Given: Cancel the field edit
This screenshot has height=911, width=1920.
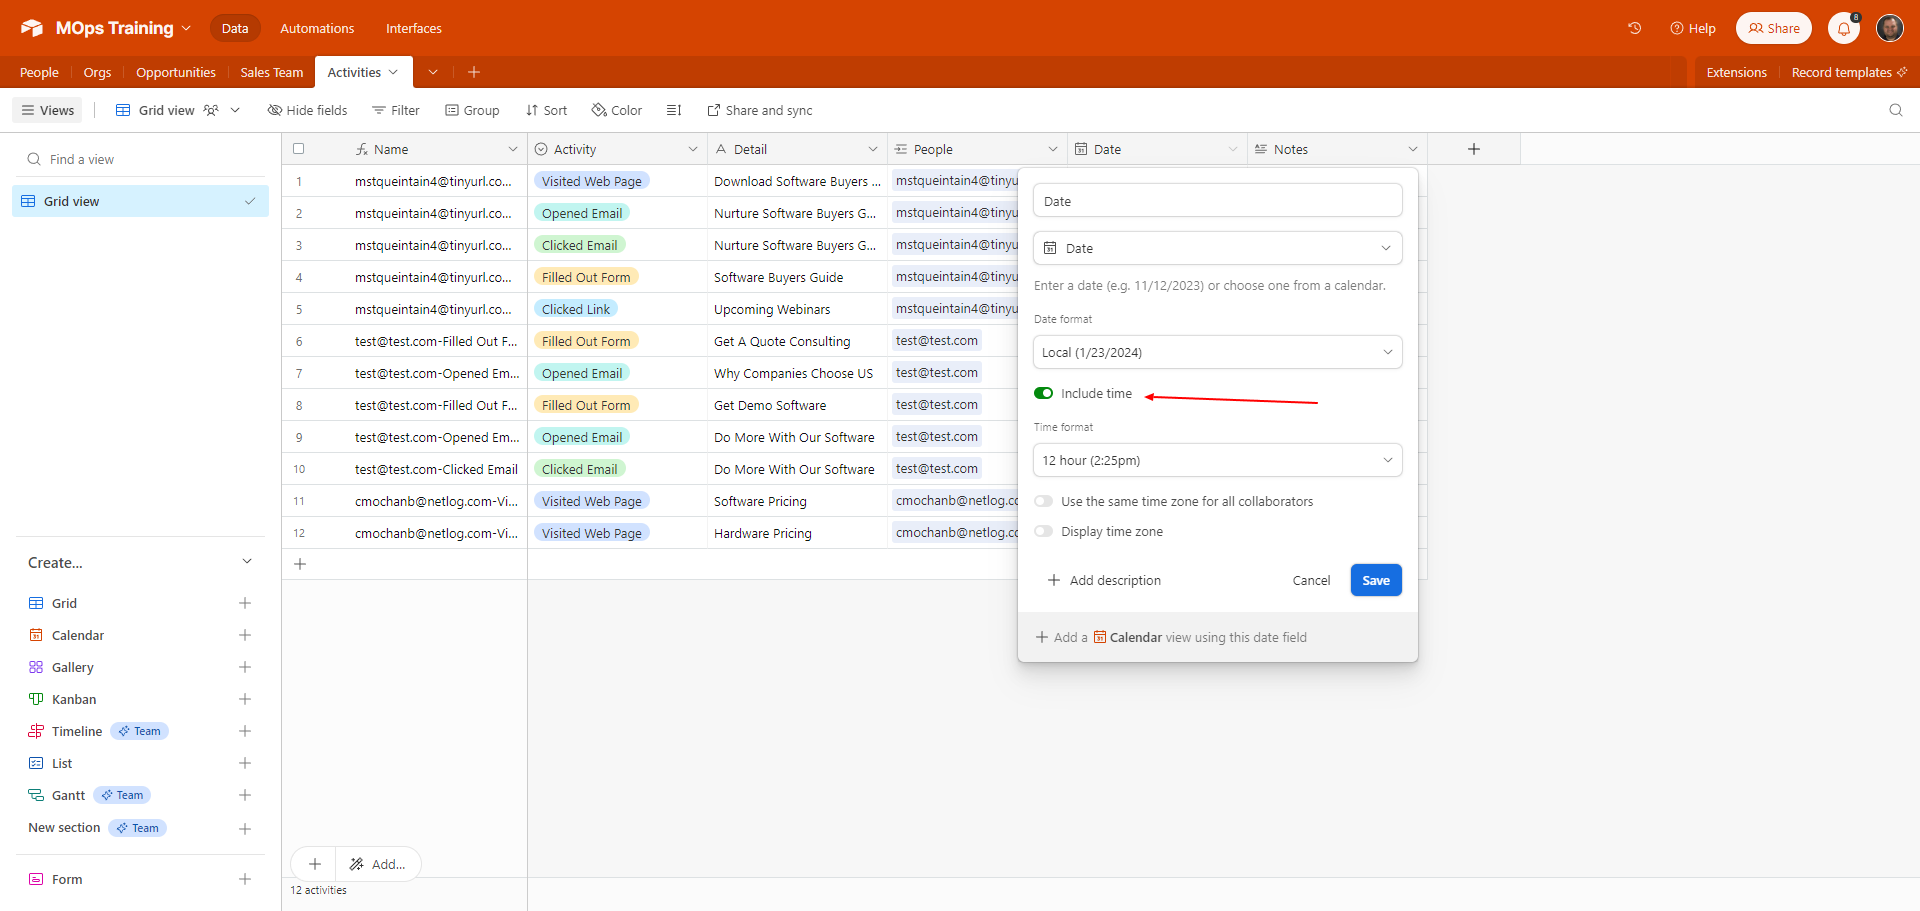Looking at the screenshot, I should [x=1310, y=580].
